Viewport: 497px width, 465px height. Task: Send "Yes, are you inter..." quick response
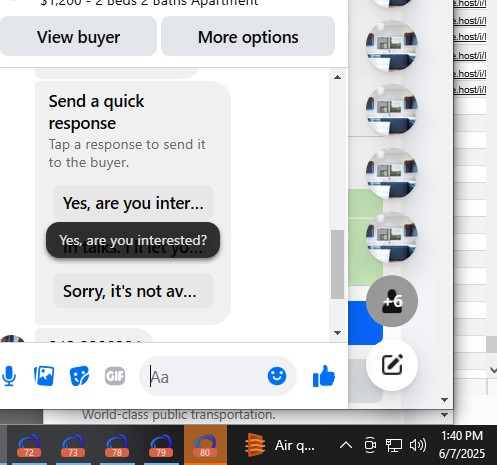point(133,203)
